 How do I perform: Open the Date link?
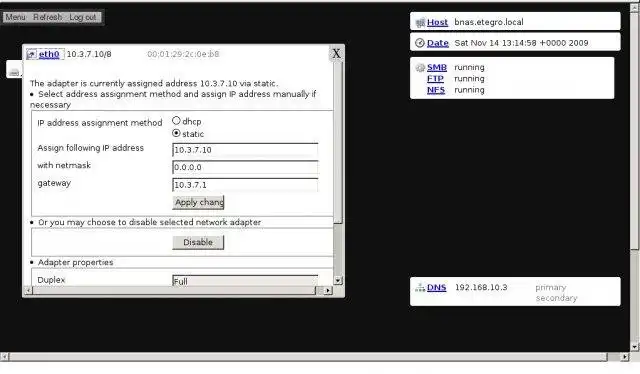438,43
